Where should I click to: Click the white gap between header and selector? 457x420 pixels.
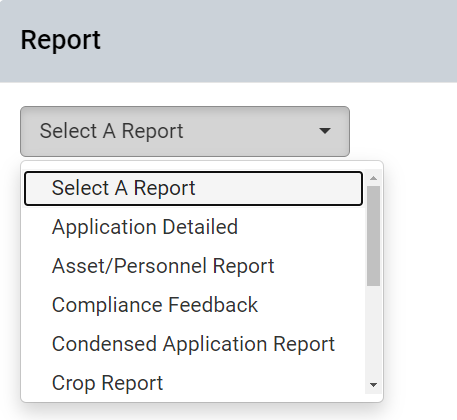(228, 94)
